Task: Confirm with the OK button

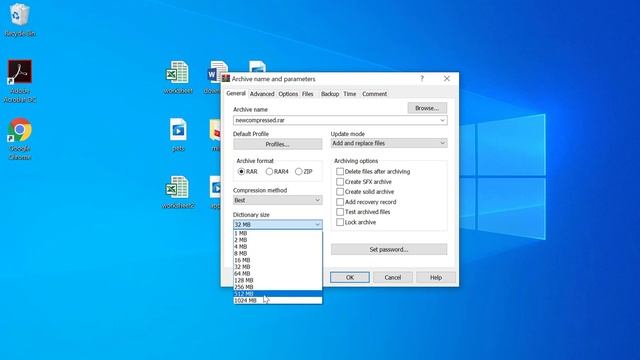Action: pyautogui.click(x=350, y=277)
